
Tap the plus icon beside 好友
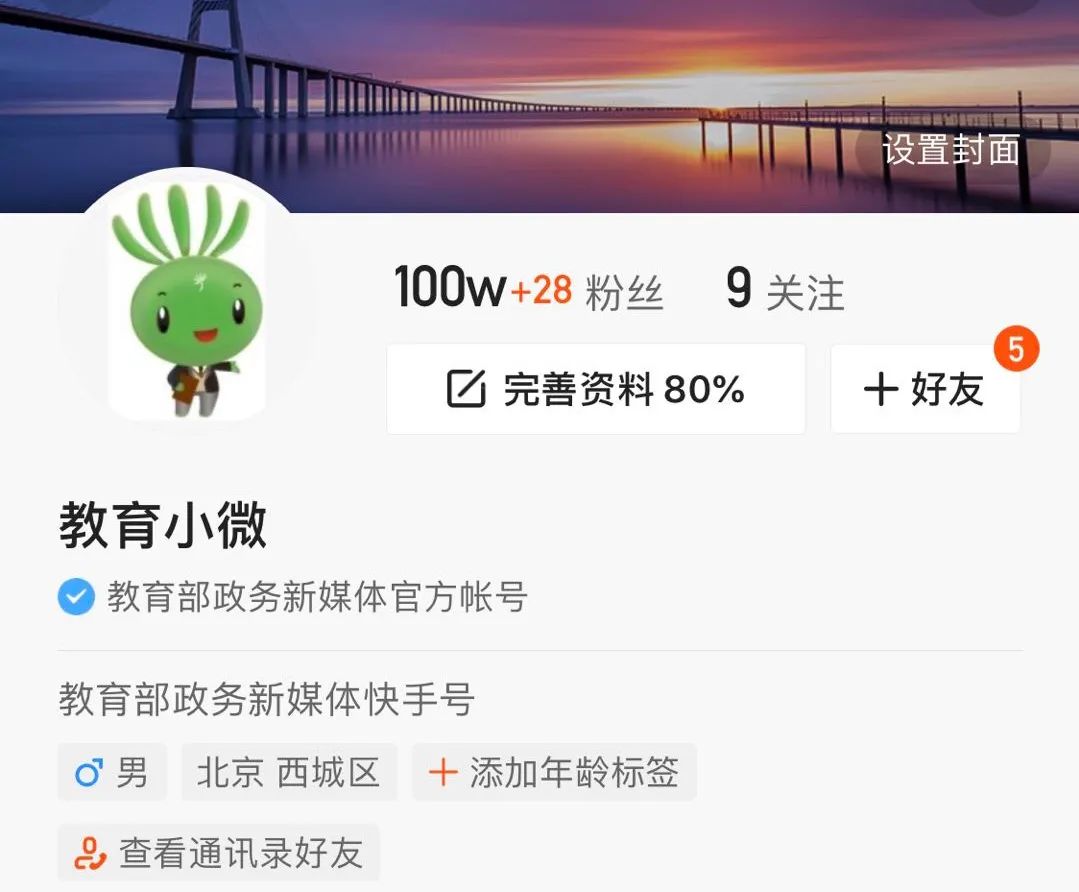click(x=881, y=390)
